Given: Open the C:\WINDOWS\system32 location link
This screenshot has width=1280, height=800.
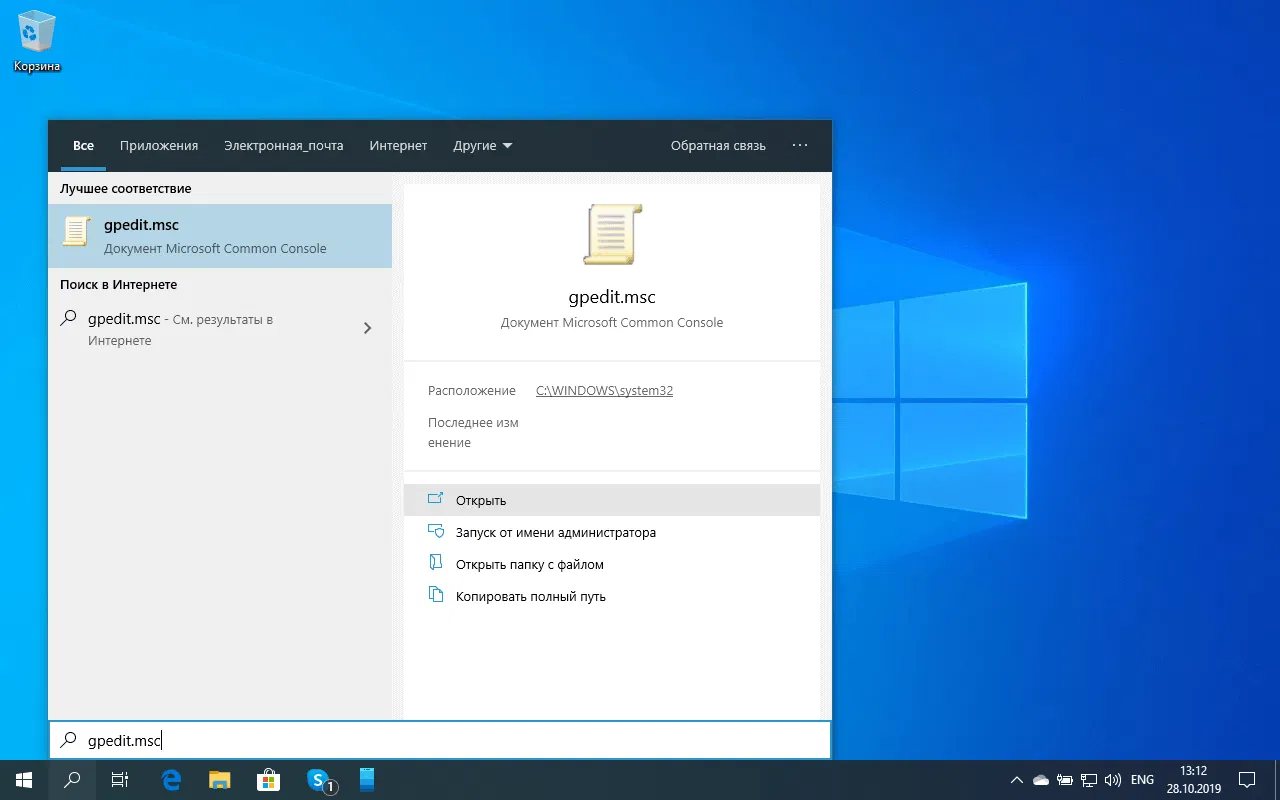Looking at the screenshot, I should tap(604, 391).
